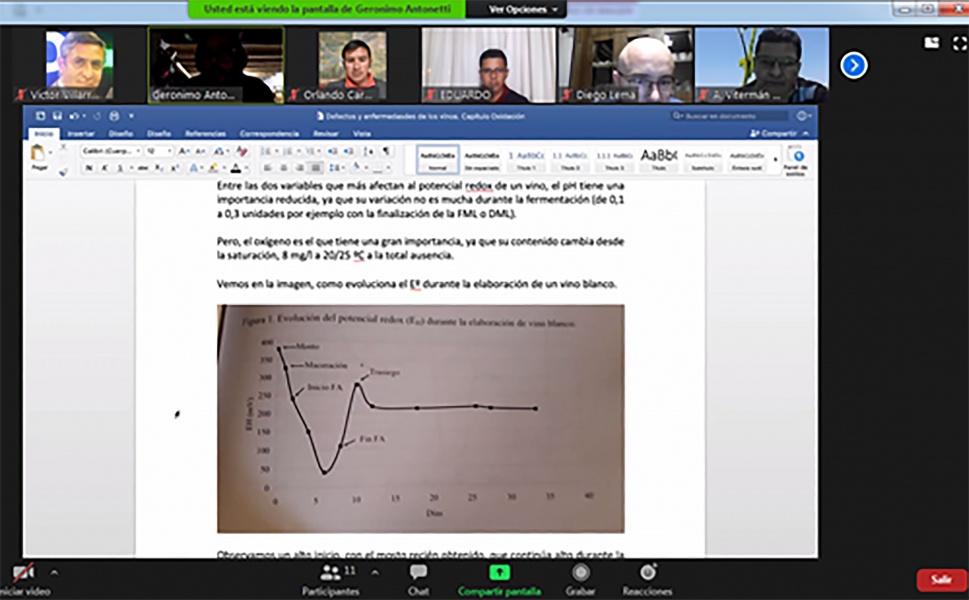This screenshot has width=969, height=600.
Task: Open the Calibri font name dropdown
Action: click(111, 151)
